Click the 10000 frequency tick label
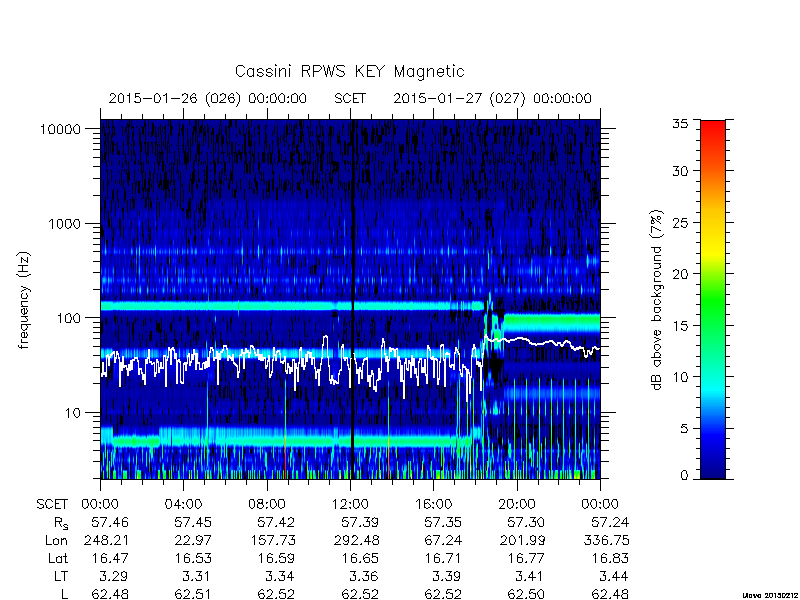 pos(61,130)
